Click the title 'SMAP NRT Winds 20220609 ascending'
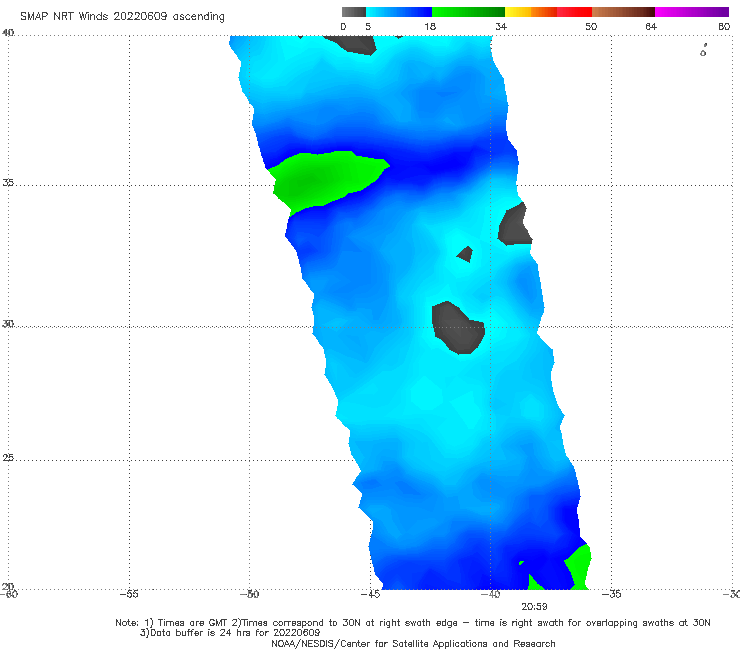The width and height of the screenshot is (740, 650). (122, 17)
